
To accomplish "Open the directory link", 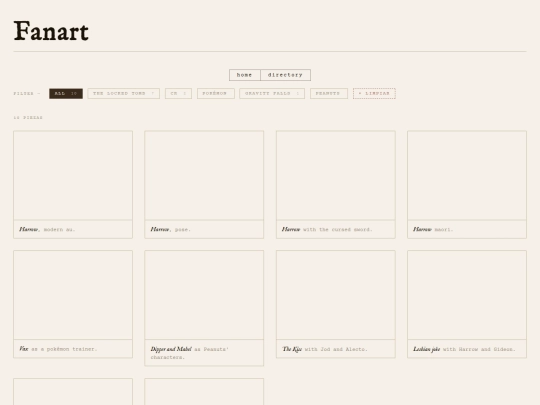I will (x=285, y=75).
